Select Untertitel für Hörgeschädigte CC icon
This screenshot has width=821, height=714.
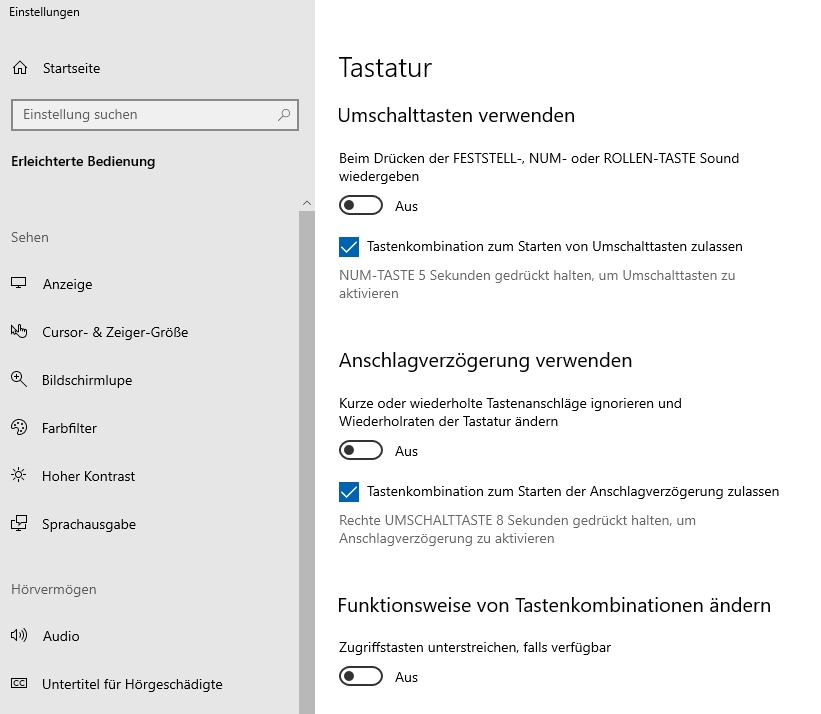click(x=19, y=683)
